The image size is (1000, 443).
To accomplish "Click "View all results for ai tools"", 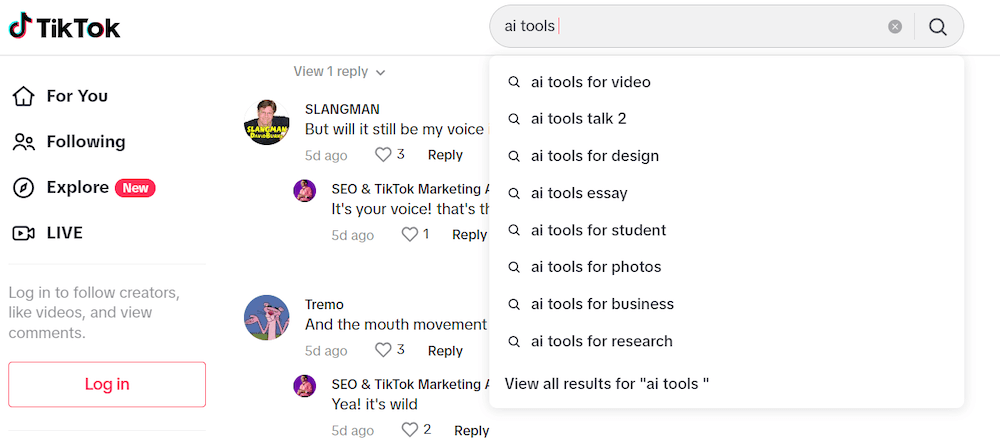I will coord(607,384).
